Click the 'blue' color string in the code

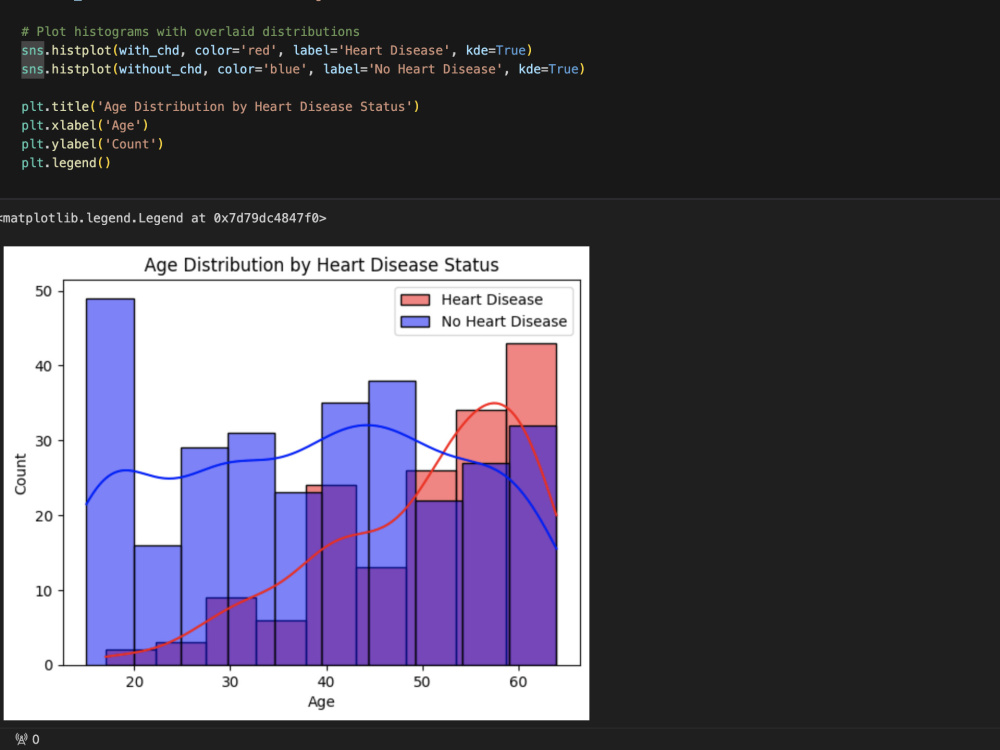coord(281,69)
